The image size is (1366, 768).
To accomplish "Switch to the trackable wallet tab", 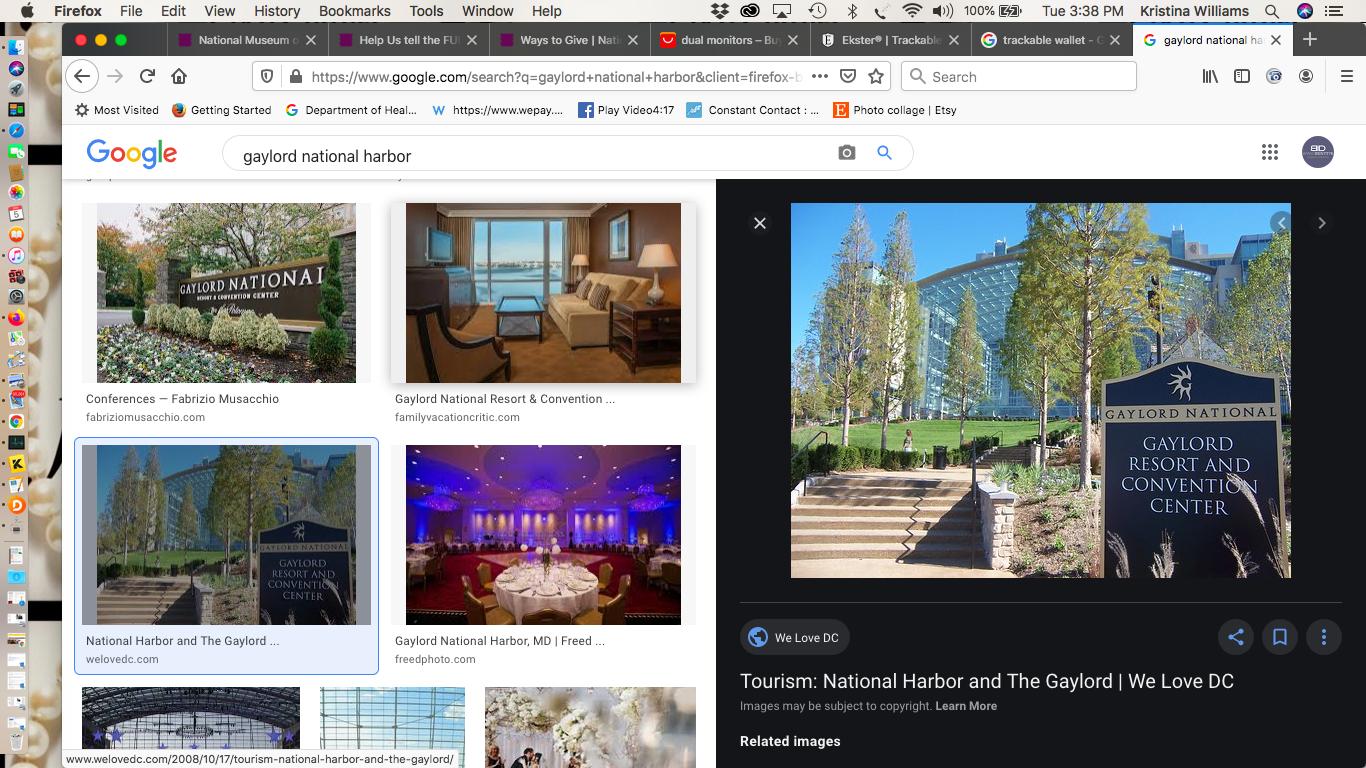I will click(1051, 40).
